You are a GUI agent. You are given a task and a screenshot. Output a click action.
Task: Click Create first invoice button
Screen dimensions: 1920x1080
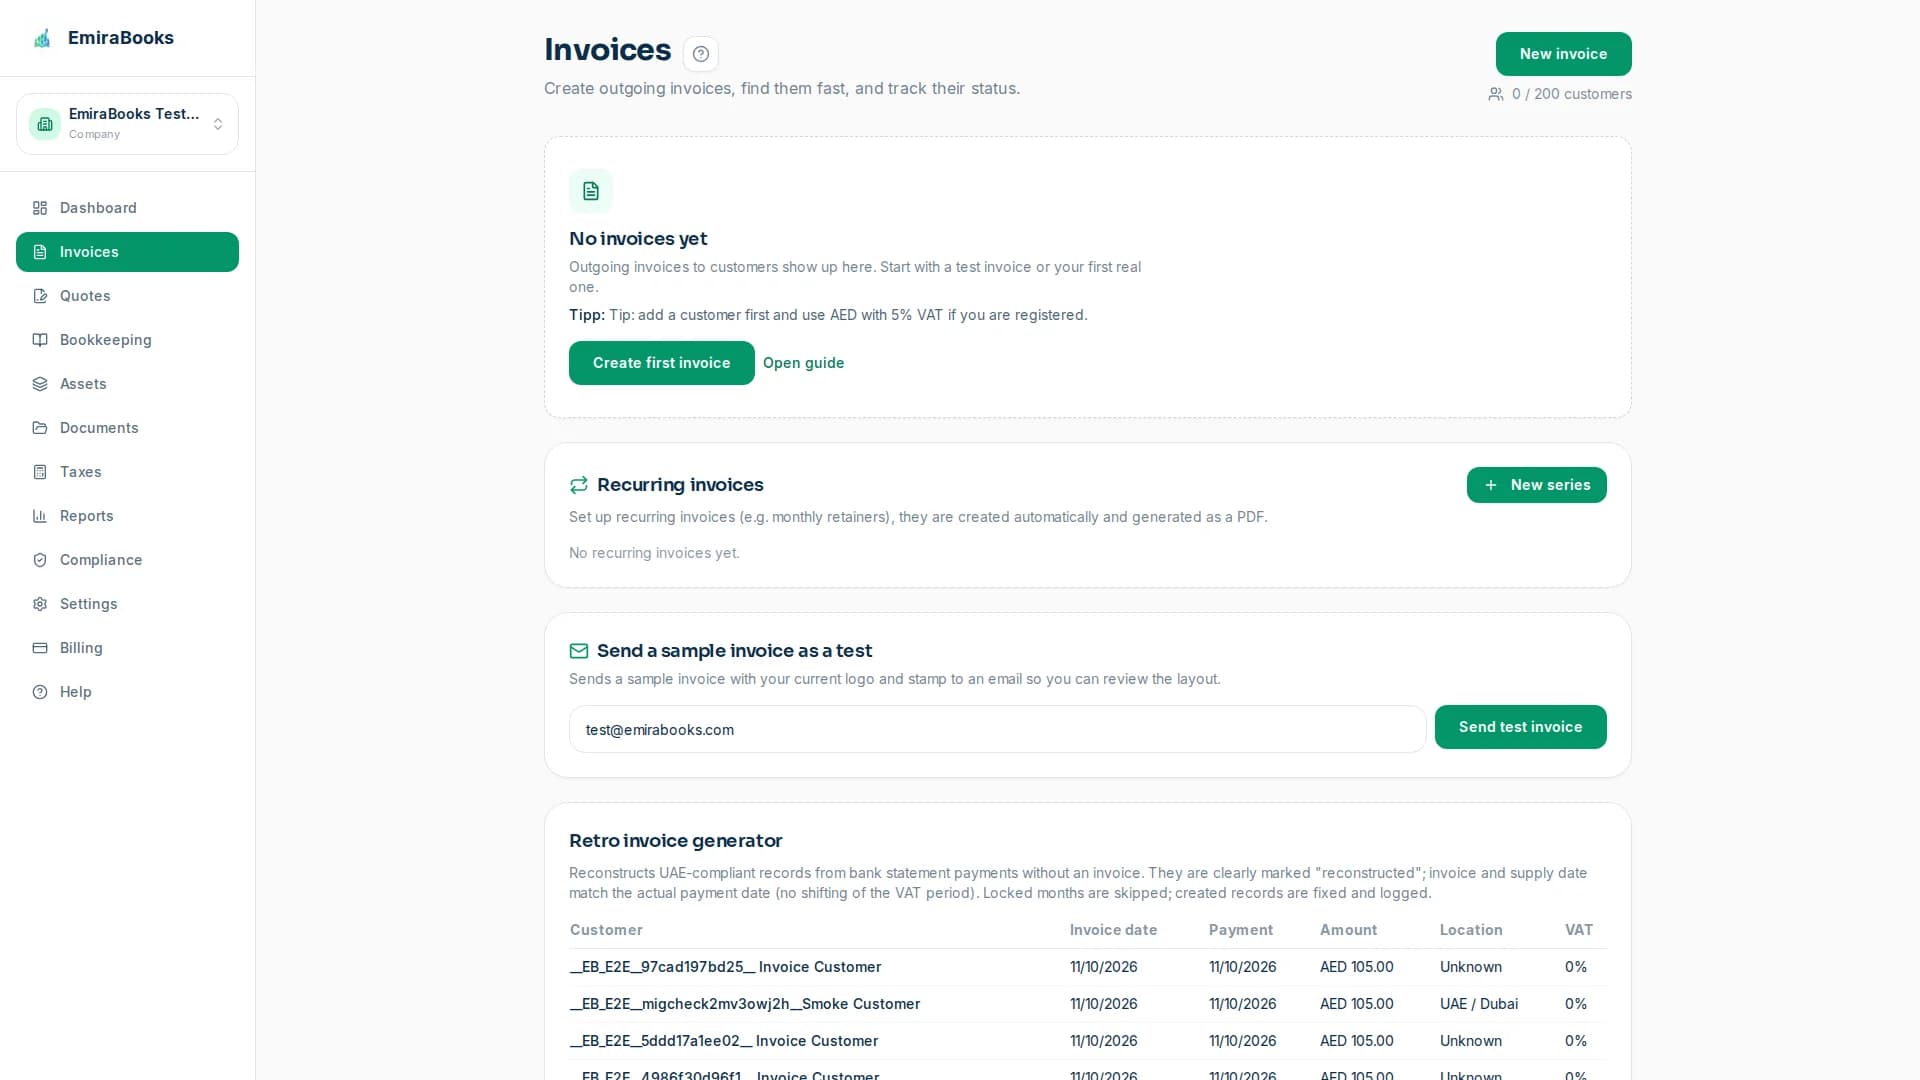coord(661,363)
